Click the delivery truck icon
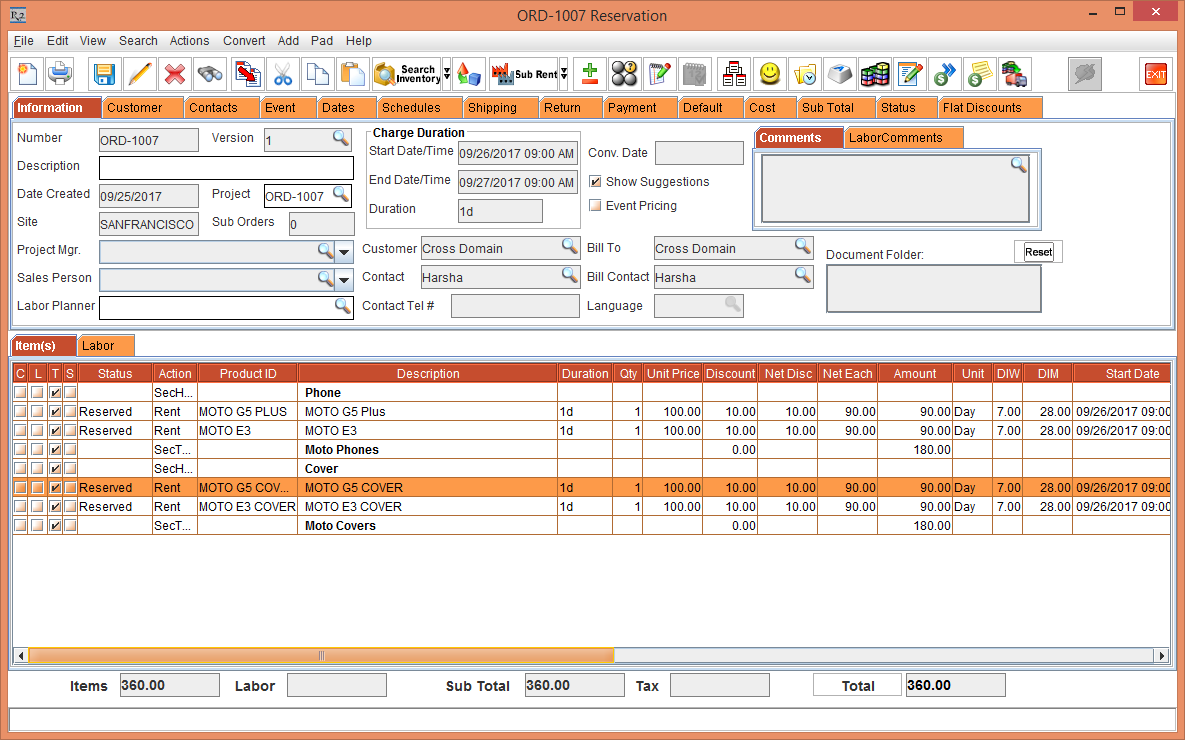The height and width of the screenshot is (740, 1185). (x=1015, y=74)
